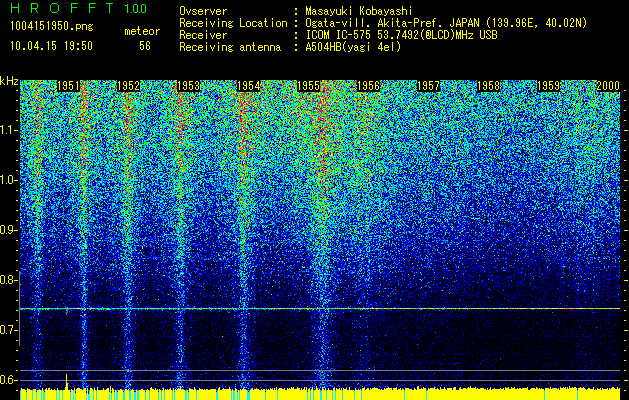
Task: Click the meteor label
Action: [x=142, y=31]
